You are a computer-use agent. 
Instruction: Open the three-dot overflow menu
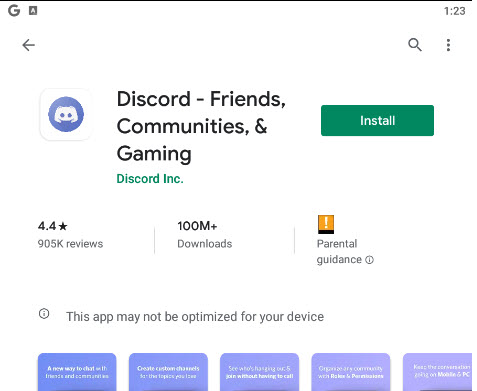448,45
